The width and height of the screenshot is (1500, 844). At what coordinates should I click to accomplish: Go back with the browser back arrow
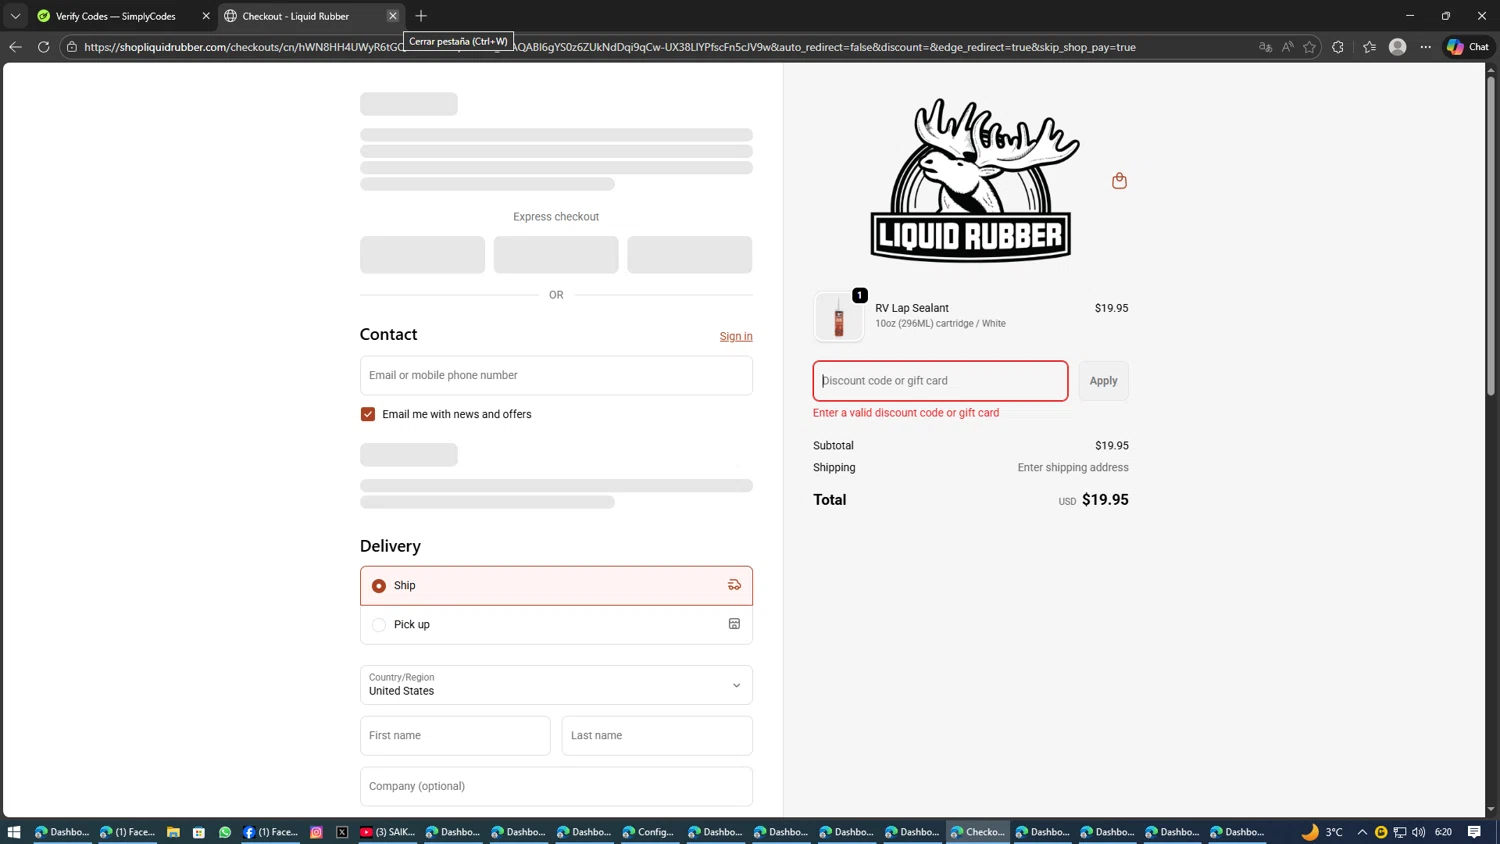pos(15,47)
